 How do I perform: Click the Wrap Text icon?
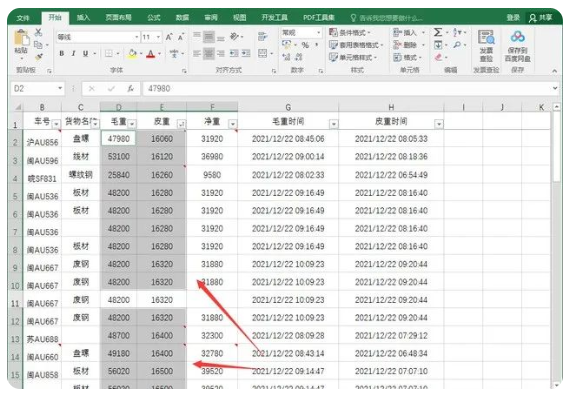pyautogui.click(x=262, y=37)
